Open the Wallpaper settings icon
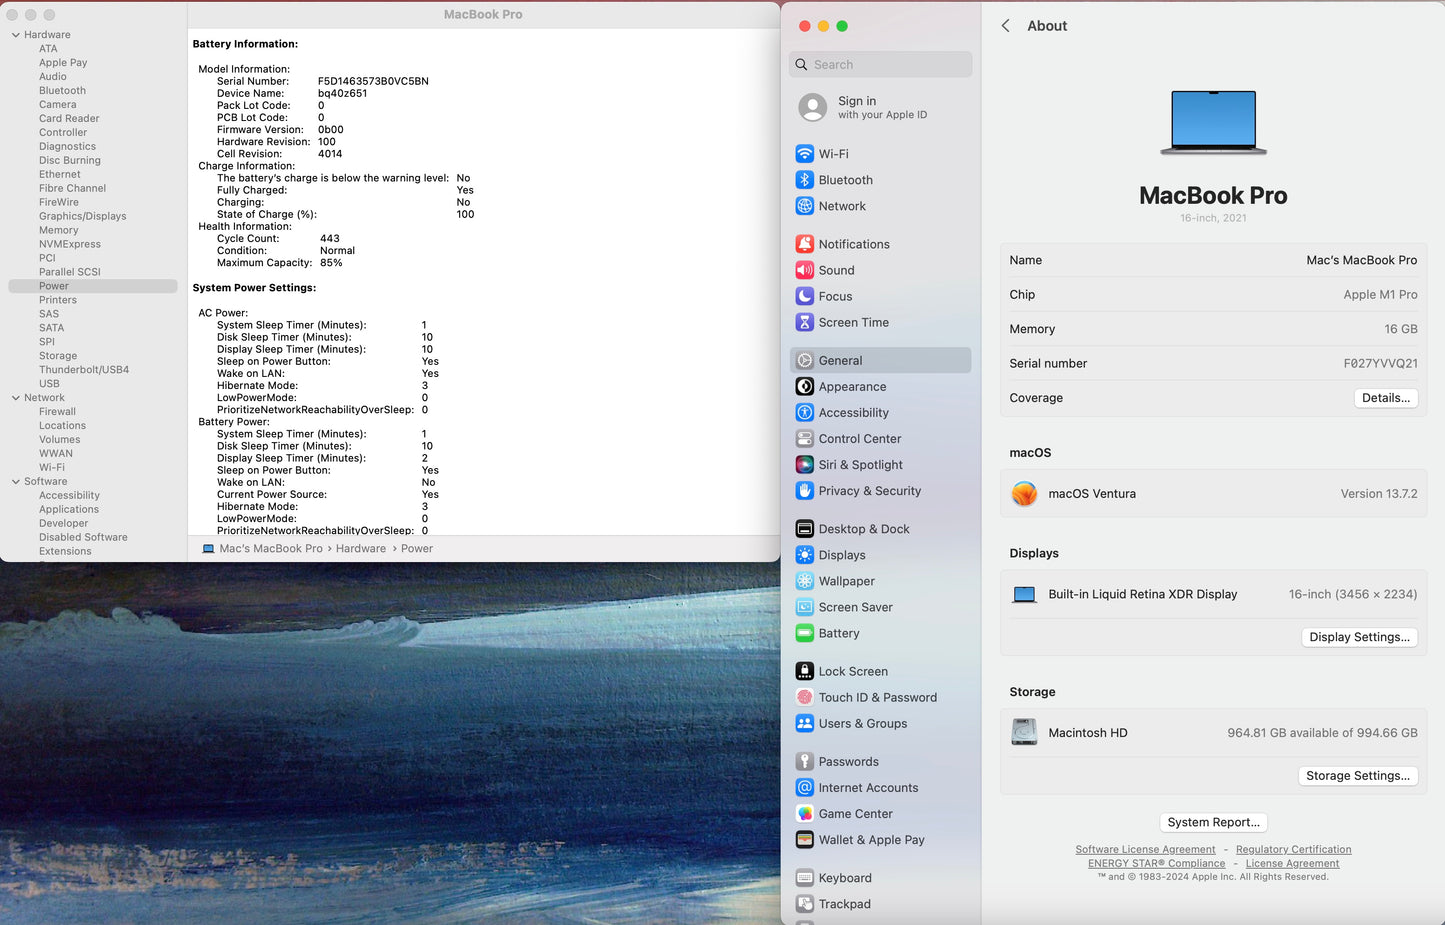 [805, 581]
